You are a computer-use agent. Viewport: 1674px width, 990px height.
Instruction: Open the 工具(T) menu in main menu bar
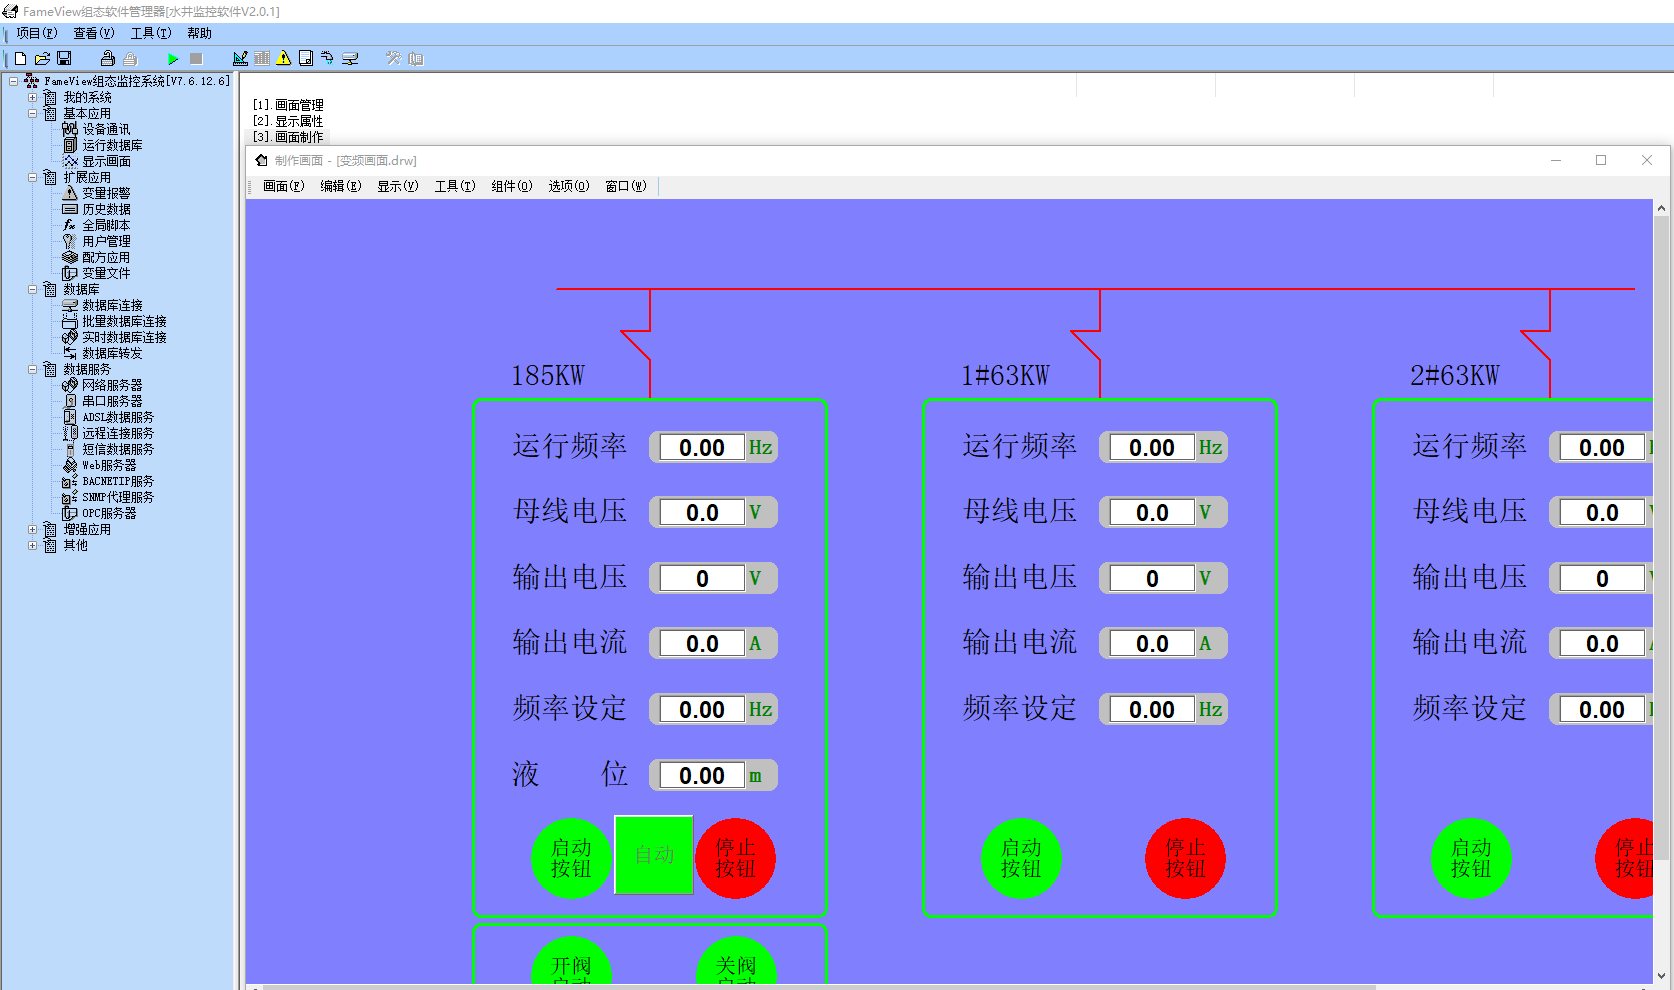150,33
